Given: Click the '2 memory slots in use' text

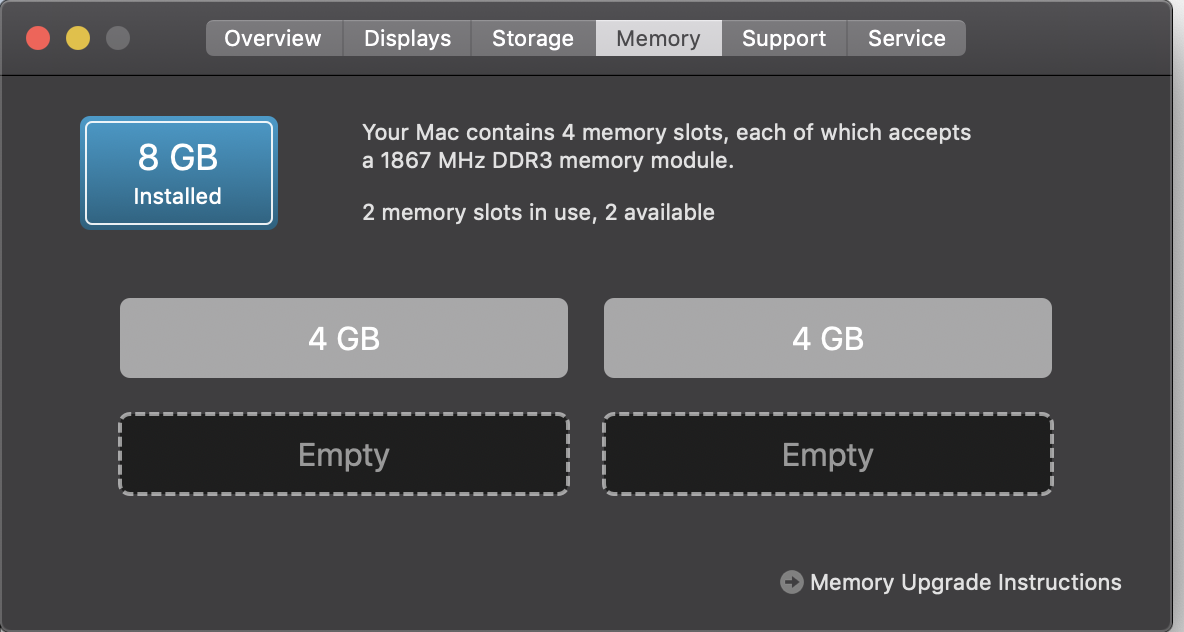Looking at the screenshot, I should coord(479,212).
